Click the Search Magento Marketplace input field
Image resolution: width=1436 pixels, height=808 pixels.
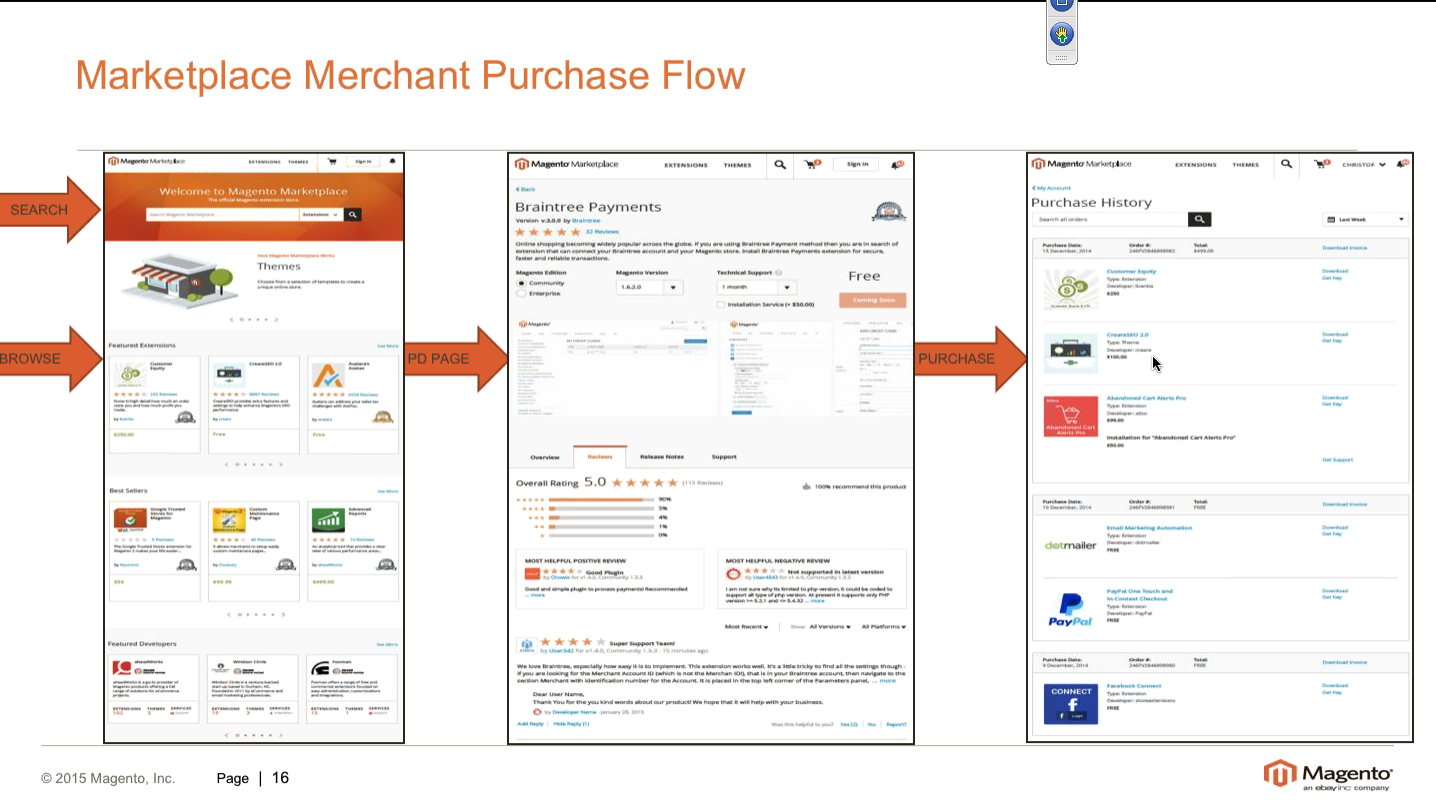click(222, 214)
